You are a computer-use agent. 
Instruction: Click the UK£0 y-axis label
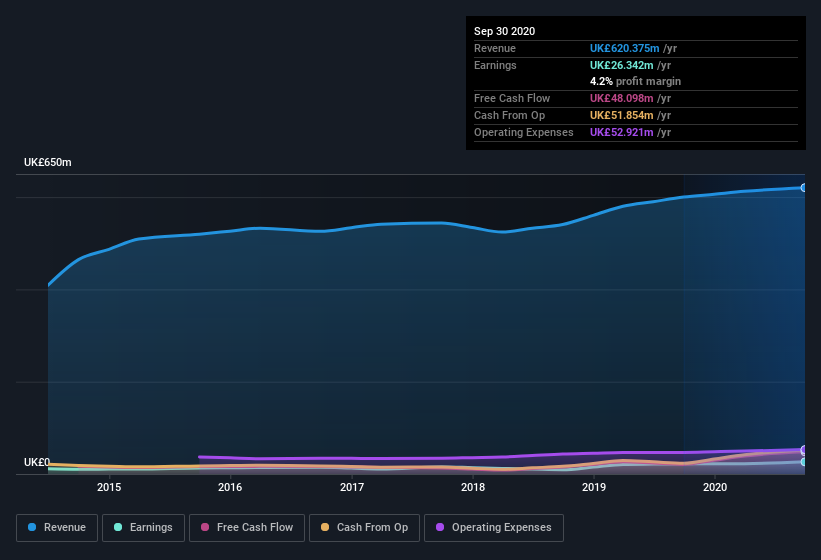pyautogui.click(x=37, y=462)
